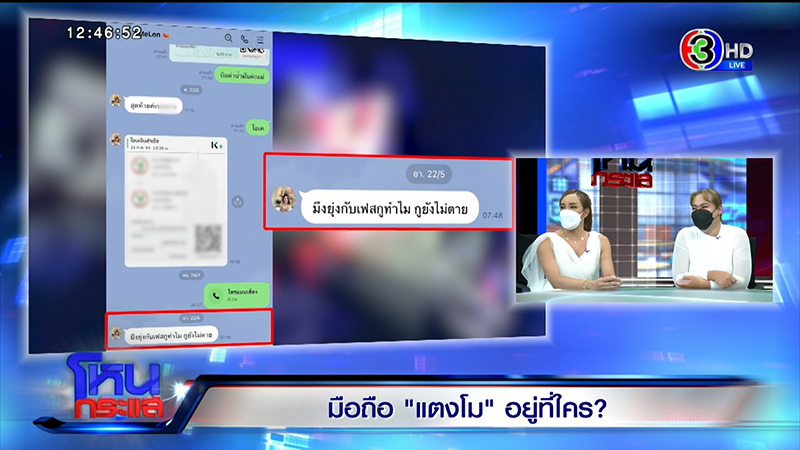The height and width of the screenshot is (450, 800).
Task: Click the enlarged date chip 'อา. 22/5'
Action: [x=429, y=174]
